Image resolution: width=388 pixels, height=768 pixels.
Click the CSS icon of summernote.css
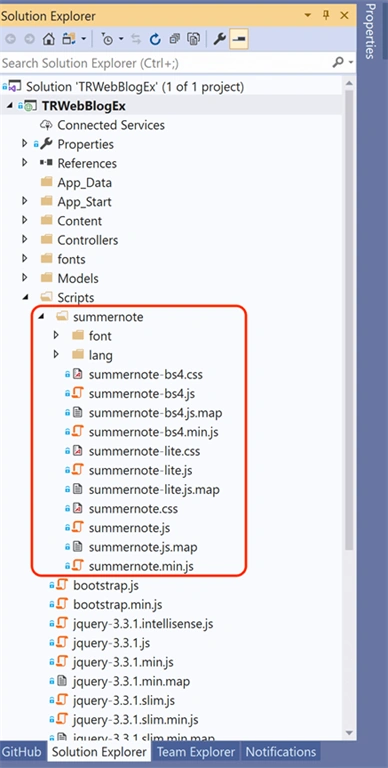77,509
